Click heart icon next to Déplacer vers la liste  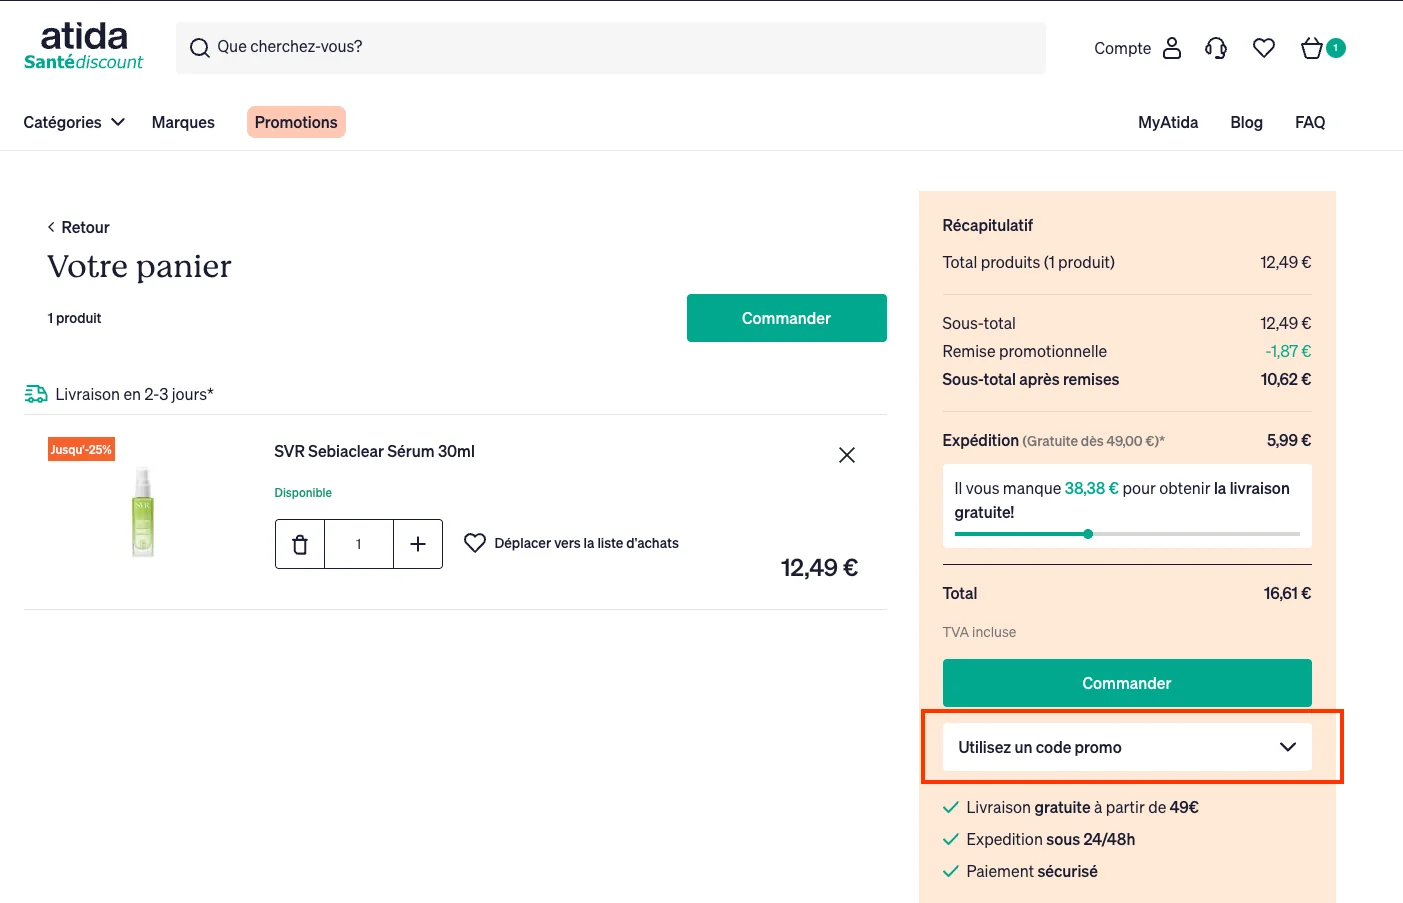[475, 543]
